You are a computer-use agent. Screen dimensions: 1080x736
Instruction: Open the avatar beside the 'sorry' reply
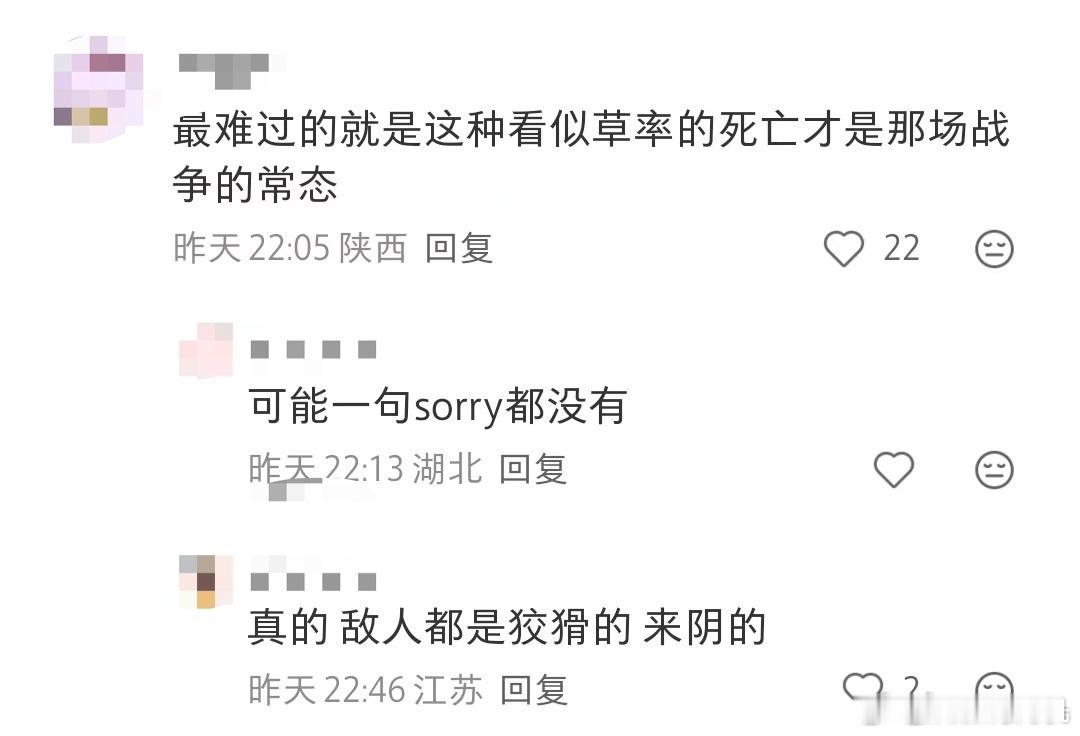pos(206,350)
